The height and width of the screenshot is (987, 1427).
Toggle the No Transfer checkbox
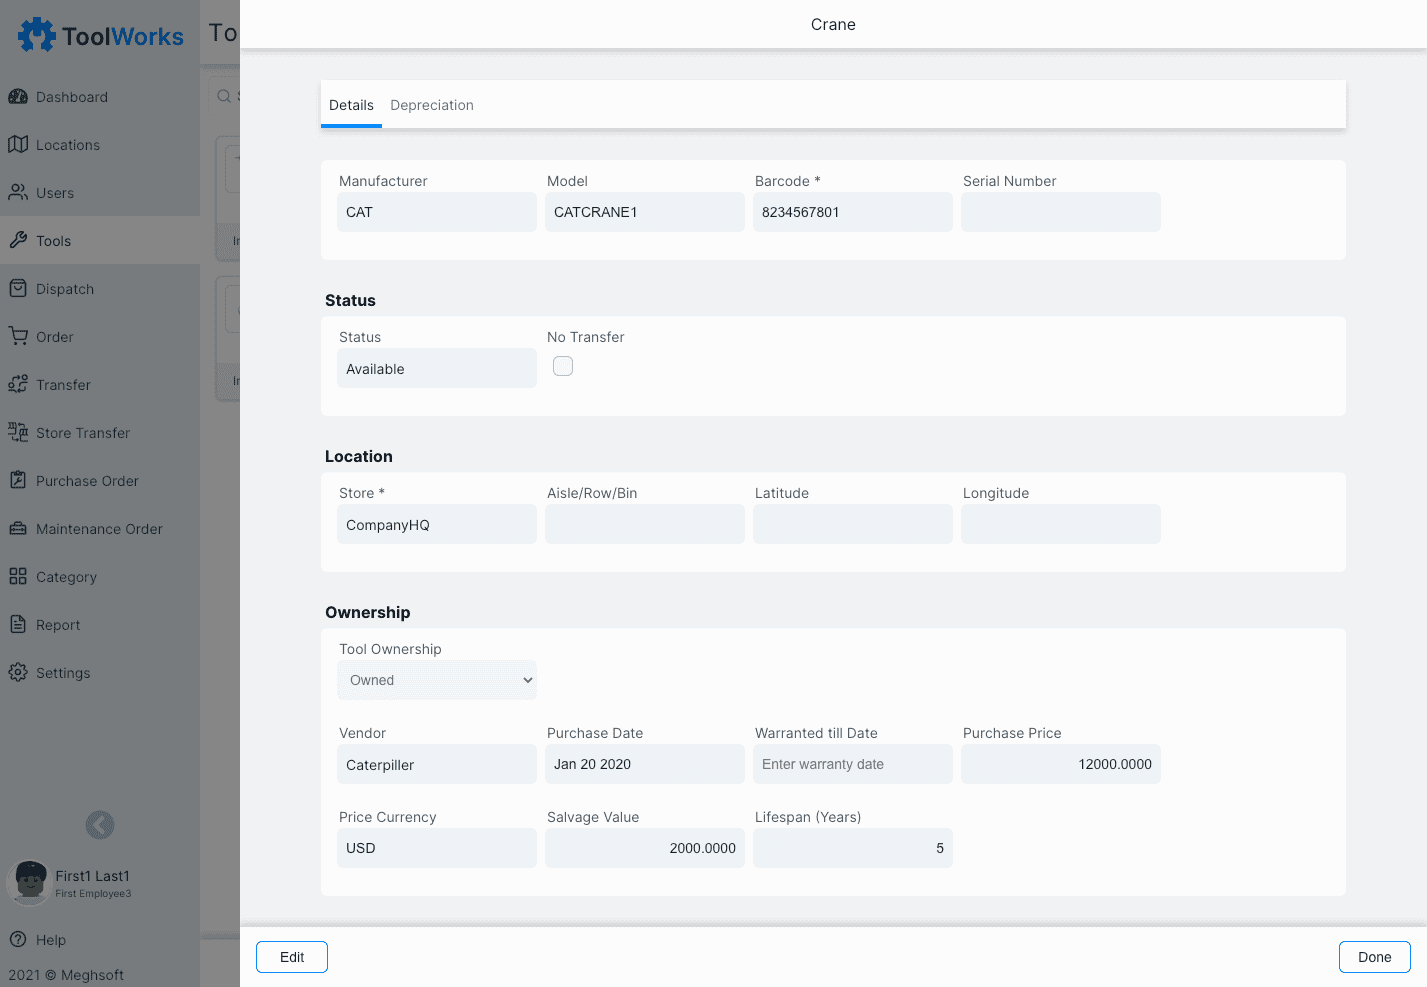click(x=563, y=366)
